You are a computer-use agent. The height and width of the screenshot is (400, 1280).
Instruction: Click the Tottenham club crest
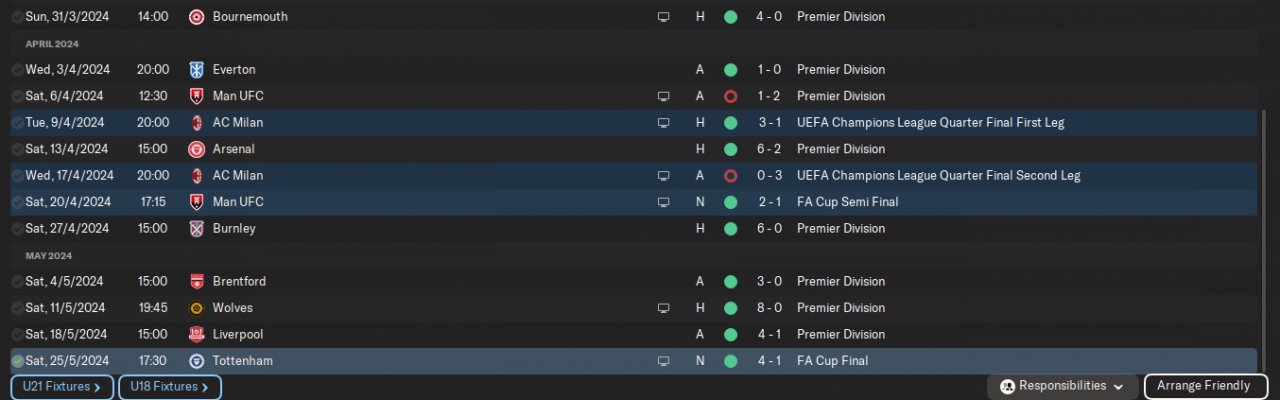197,361
